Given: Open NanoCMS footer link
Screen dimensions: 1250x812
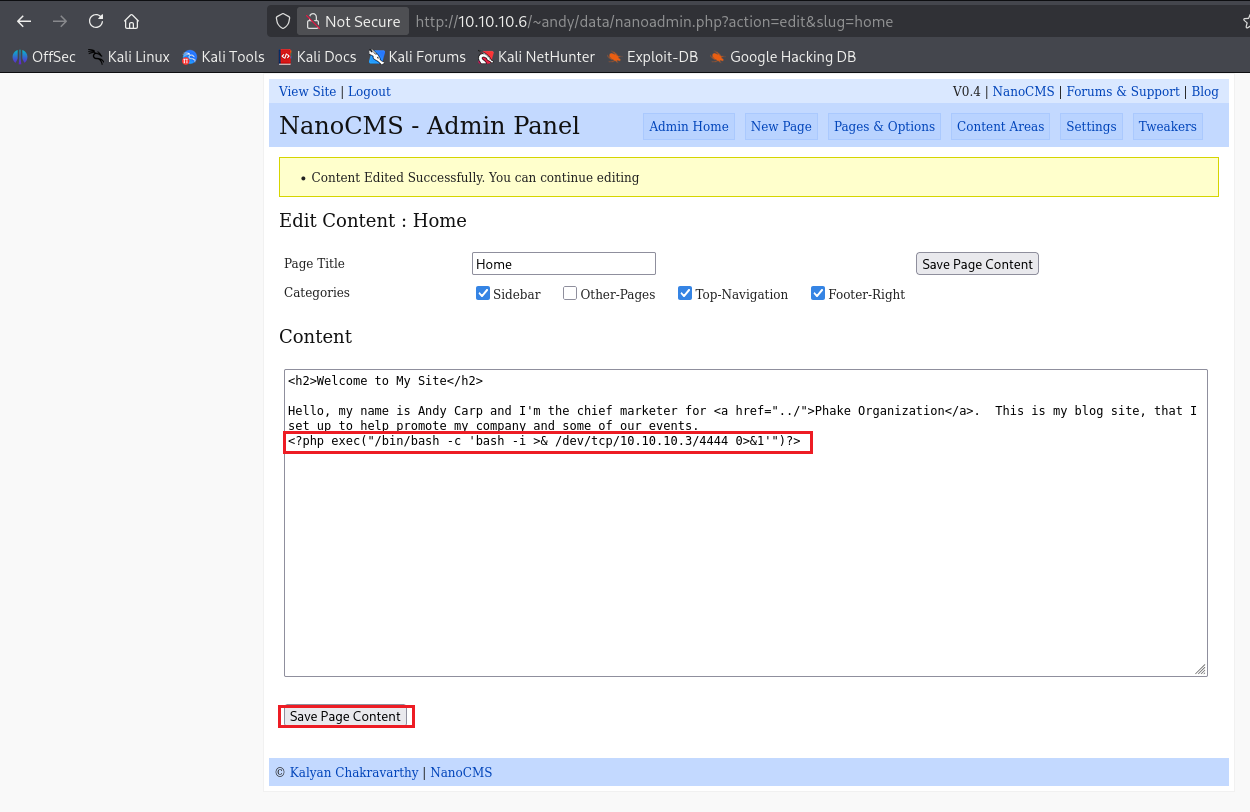Looking at the screenshot, I should [461, 772].
